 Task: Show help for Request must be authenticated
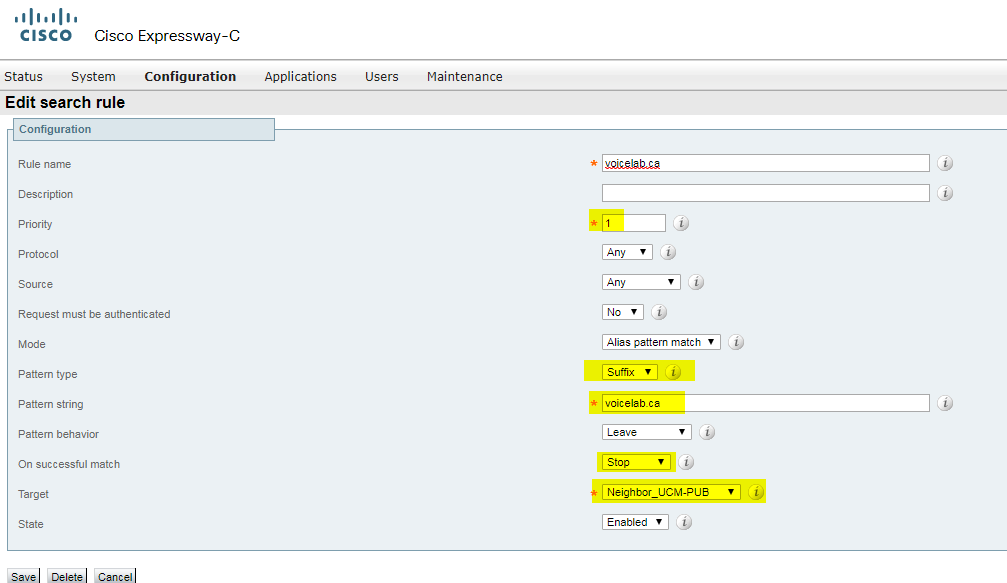tap(659, 312)
